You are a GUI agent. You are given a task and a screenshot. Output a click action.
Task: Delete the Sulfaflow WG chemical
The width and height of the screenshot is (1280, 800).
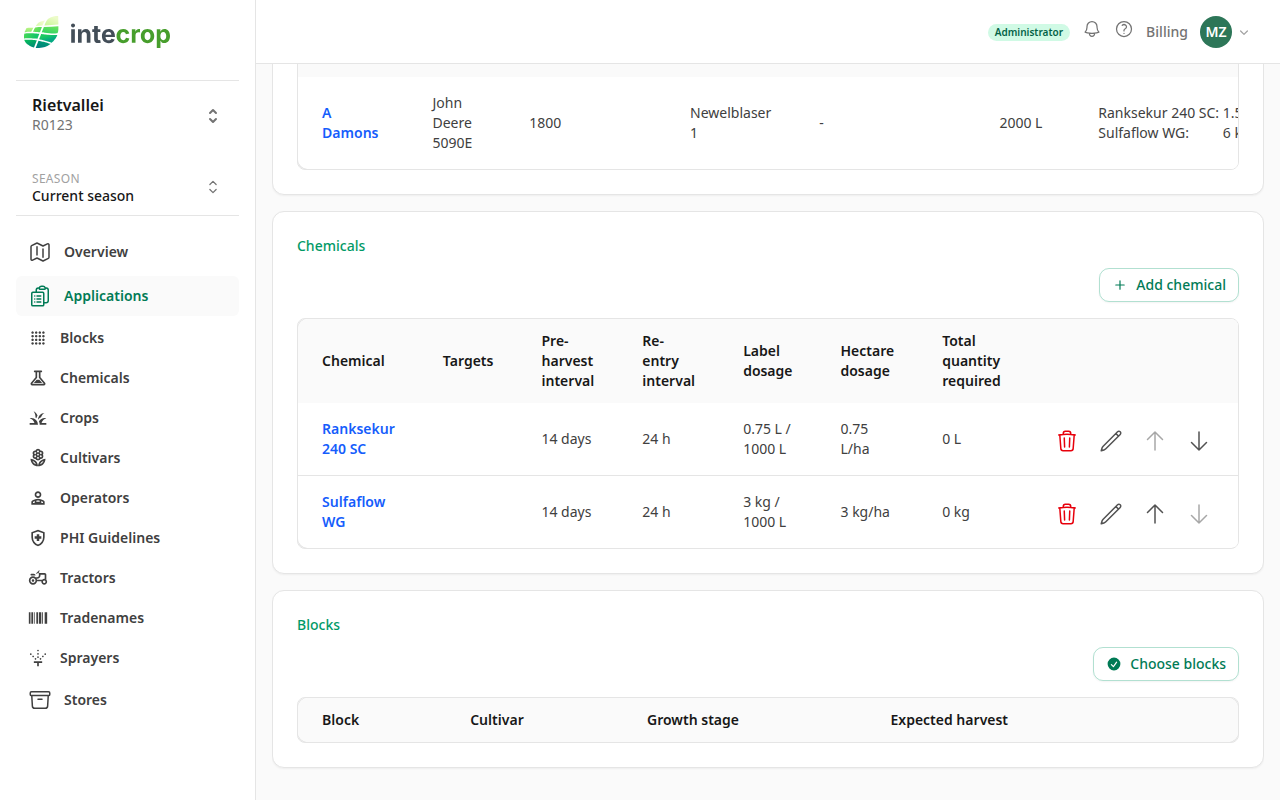point(1067,514)
